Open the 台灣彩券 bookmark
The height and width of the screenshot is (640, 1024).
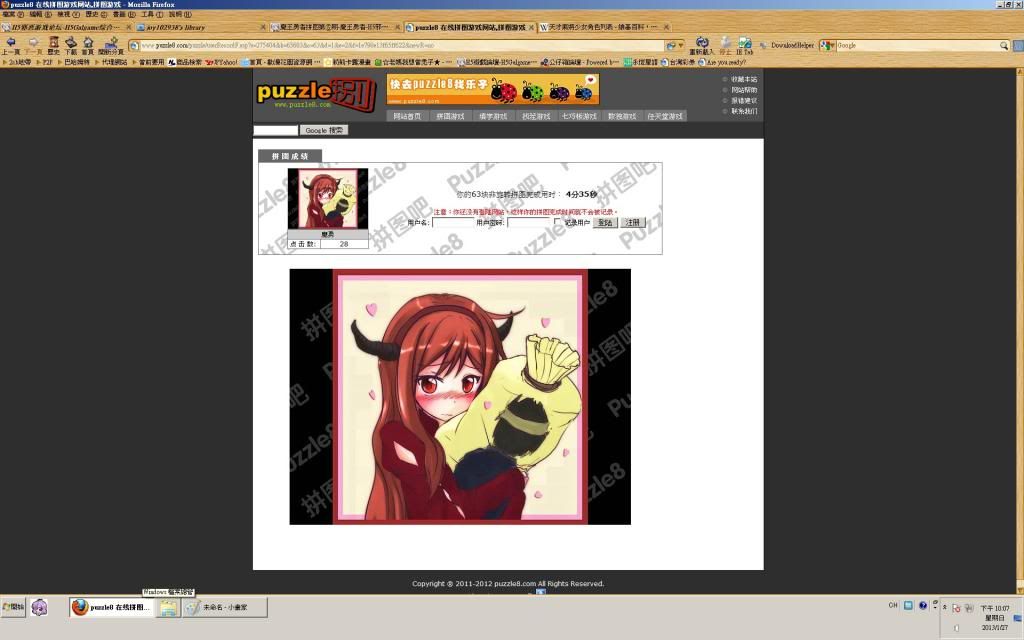(x=677, y=62)
